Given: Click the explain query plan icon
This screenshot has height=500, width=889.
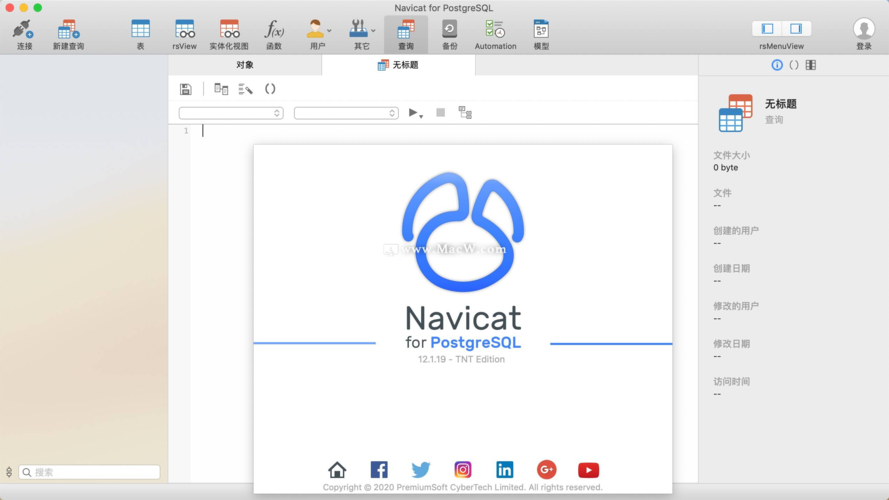Looking at the screenshot, I should [465, 113].
